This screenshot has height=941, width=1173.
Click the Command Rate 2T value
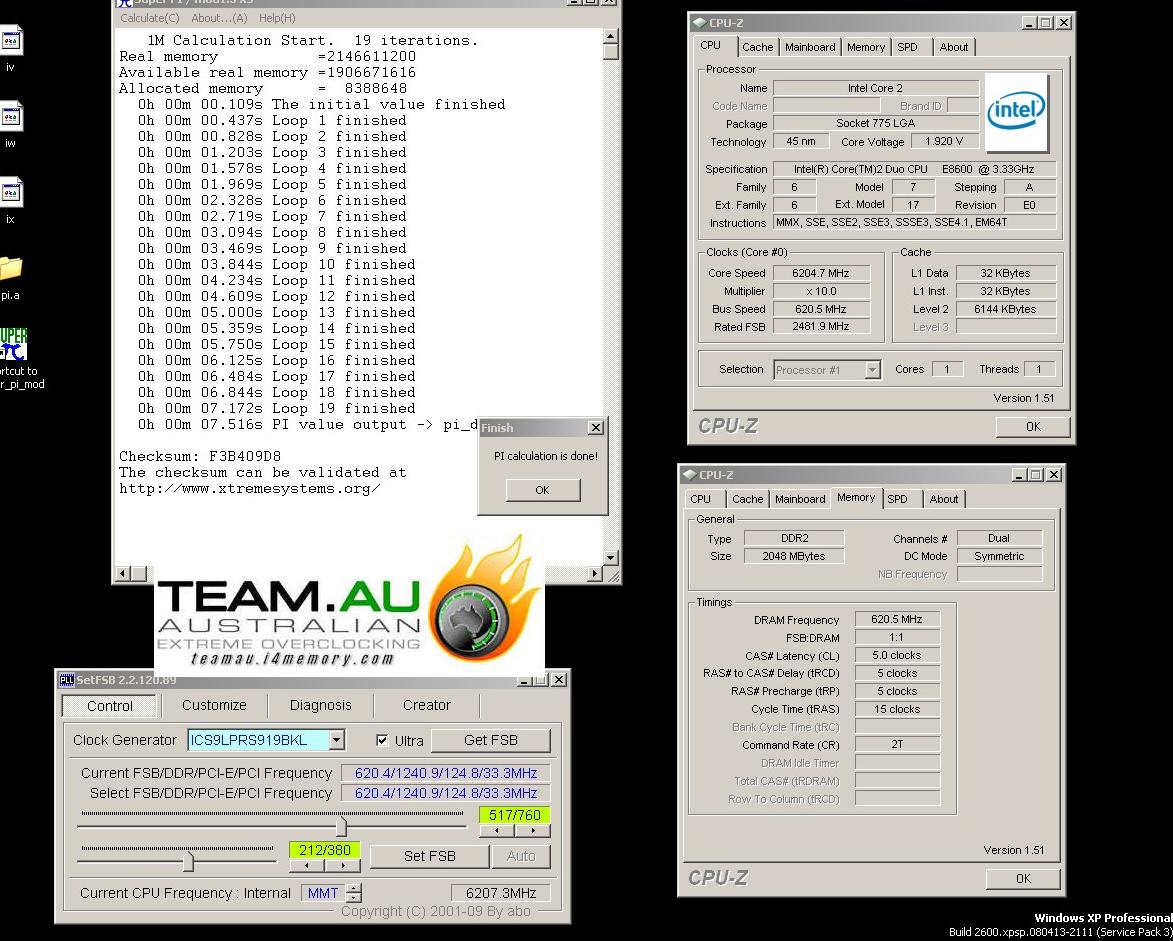896,745
